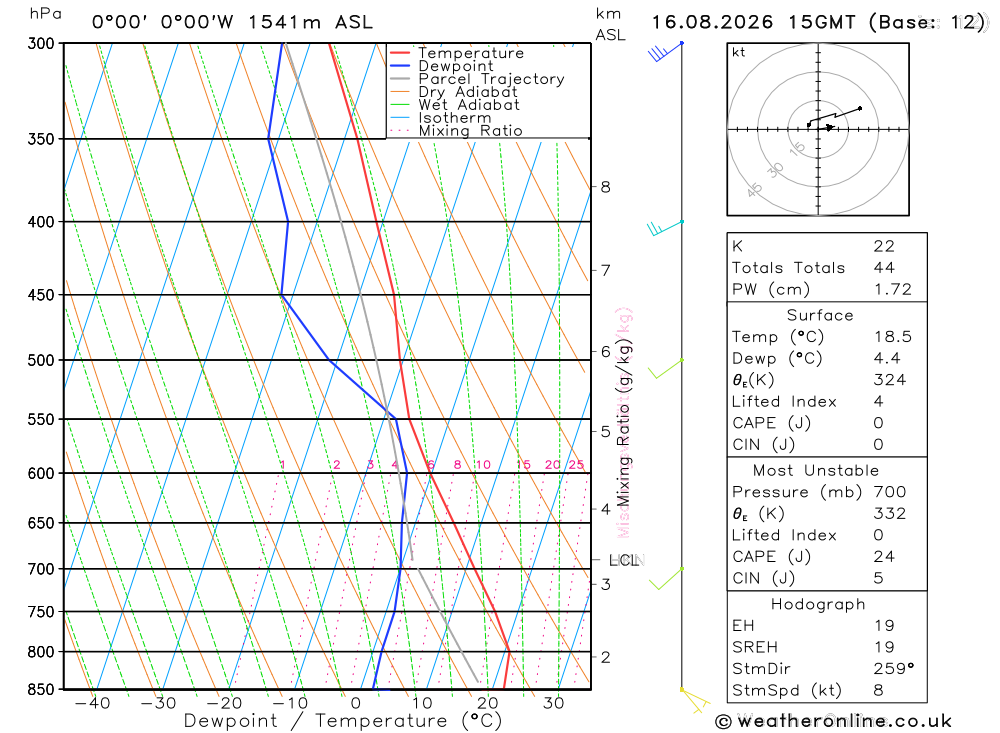Viewport: 1000px width, 733px height.
Task: Click the 45 ring label in hodograph
Action: [754, 189]
